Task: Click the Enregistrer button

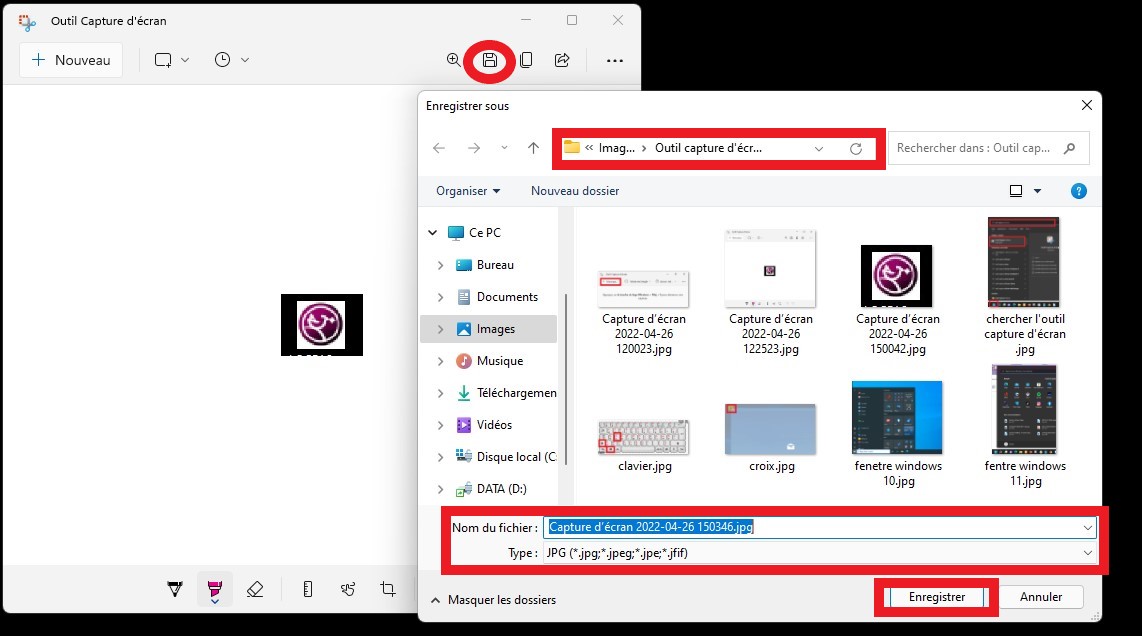Action: 936,597
